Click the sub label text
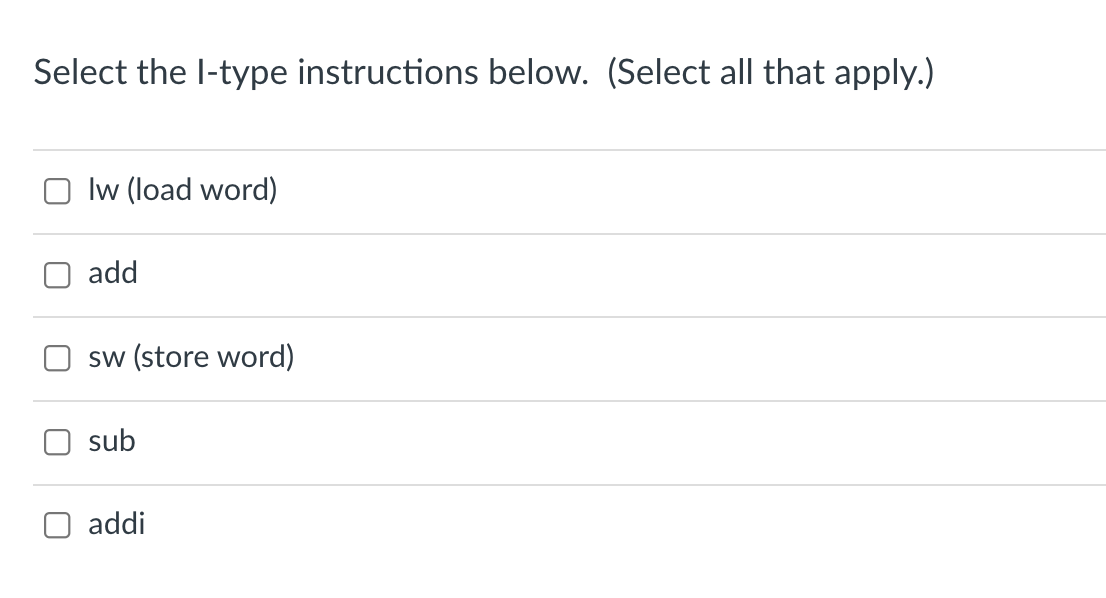 [x=112, y=441]
